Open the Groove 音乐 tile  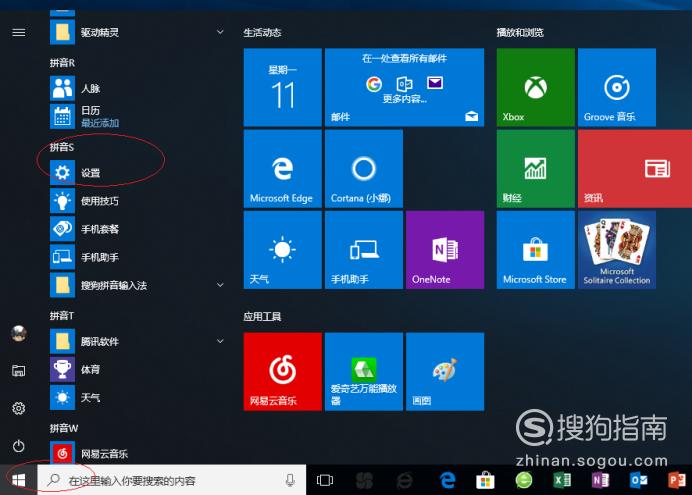pos(617,87)
